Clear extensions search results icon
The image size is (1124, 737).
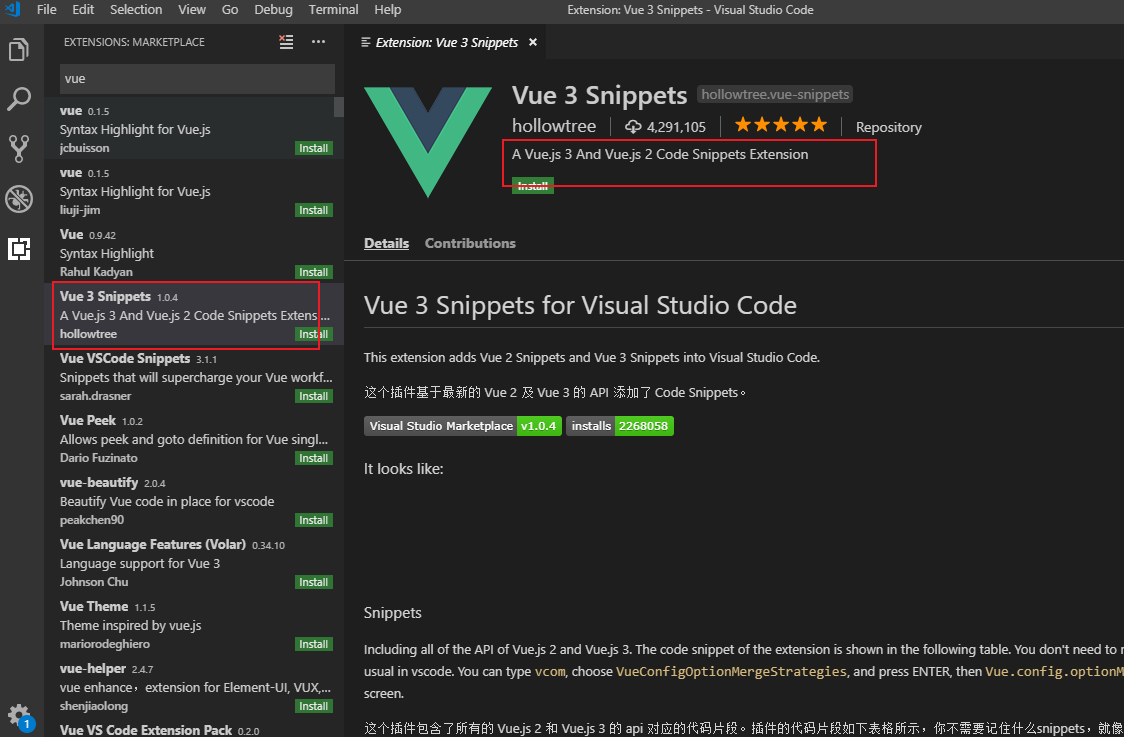[x=286, y=42]
